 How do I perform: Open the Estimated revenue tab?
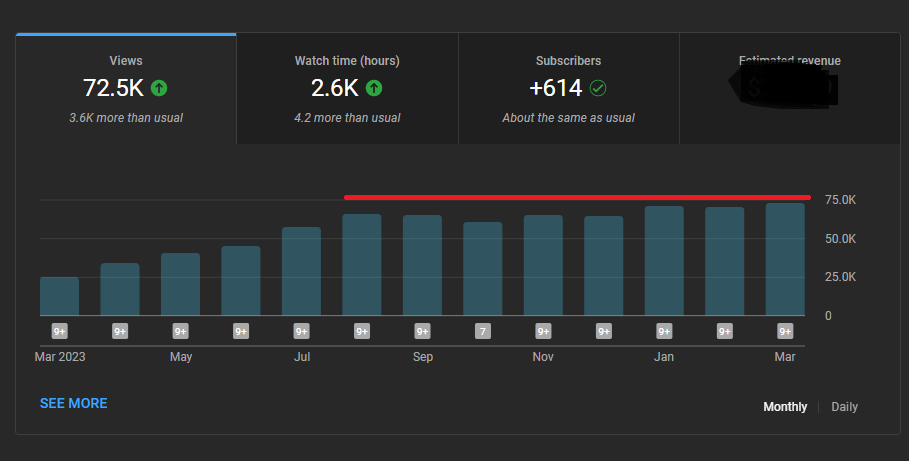789,89
